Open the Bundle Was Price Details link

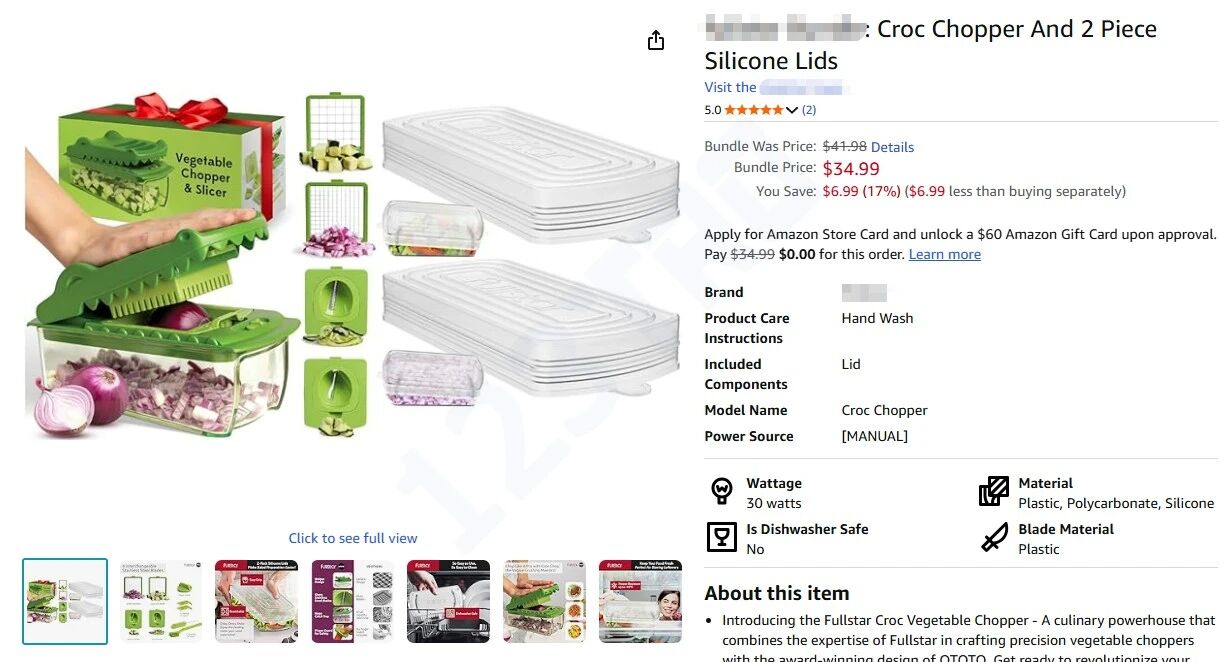click(892, 147)
